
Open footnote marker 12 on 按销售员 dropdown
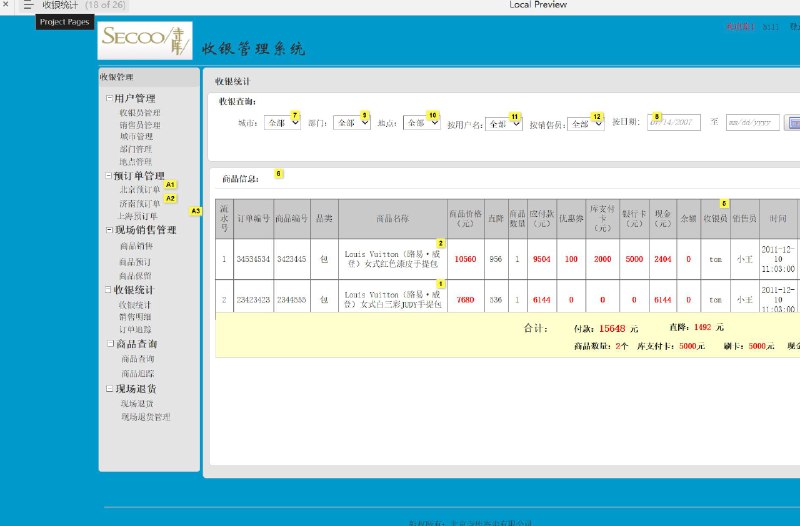597,117
